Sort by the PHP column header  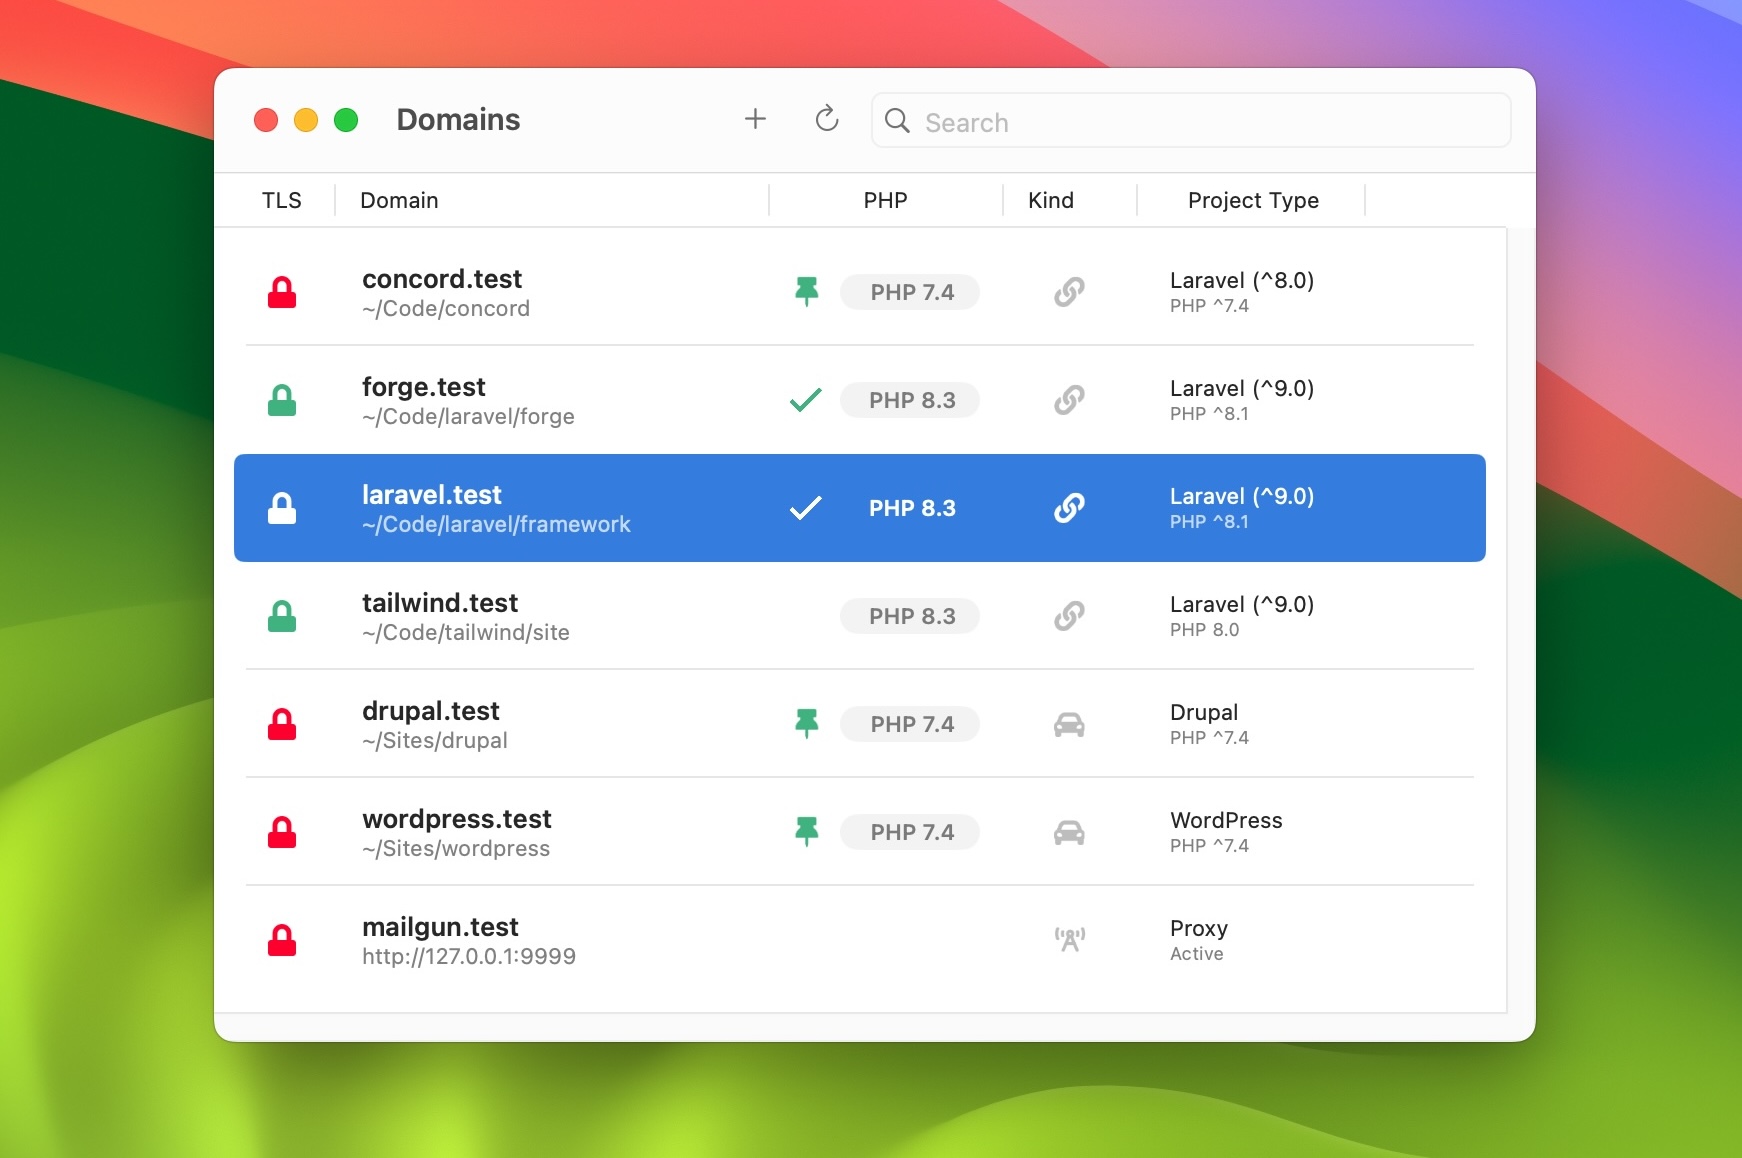coord(885,200)
